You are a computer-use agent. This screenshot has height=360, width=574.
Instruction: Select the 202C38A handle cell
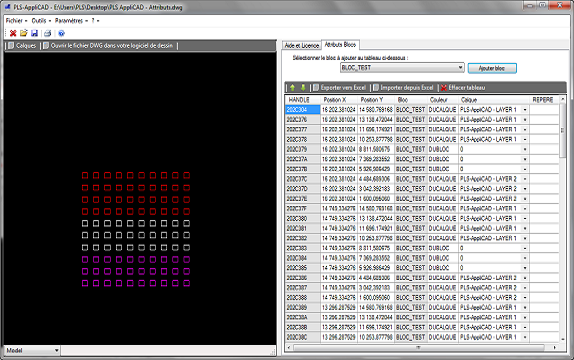point(302,317)
